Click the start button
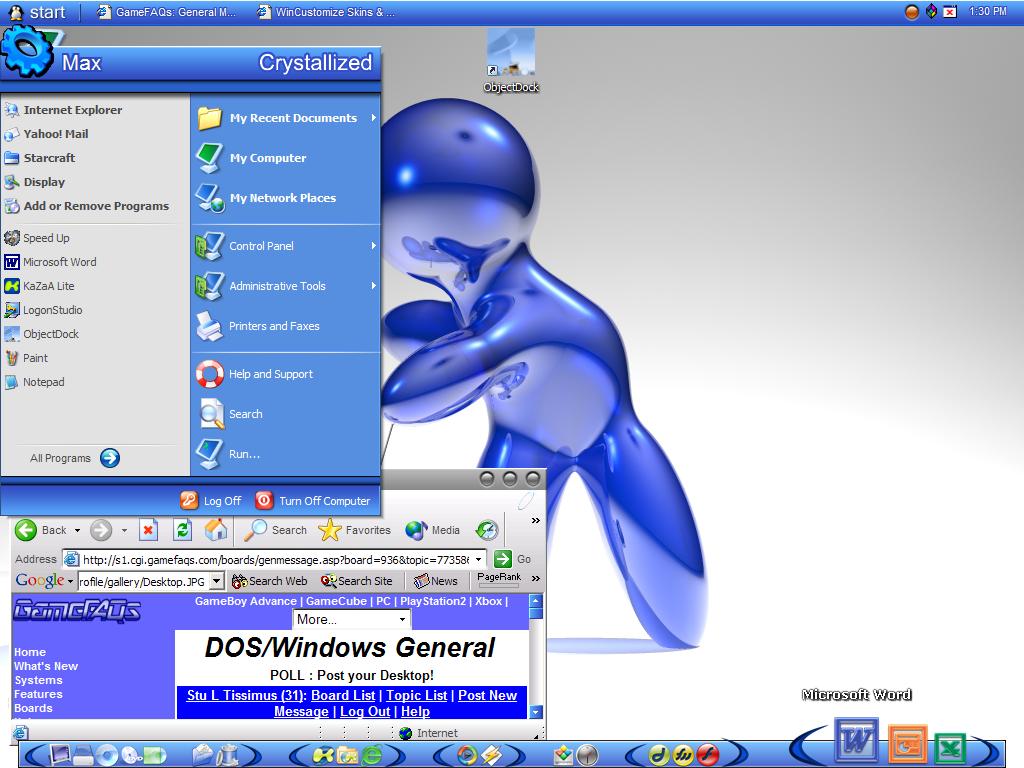1024x768 pixels. (37, 12)
